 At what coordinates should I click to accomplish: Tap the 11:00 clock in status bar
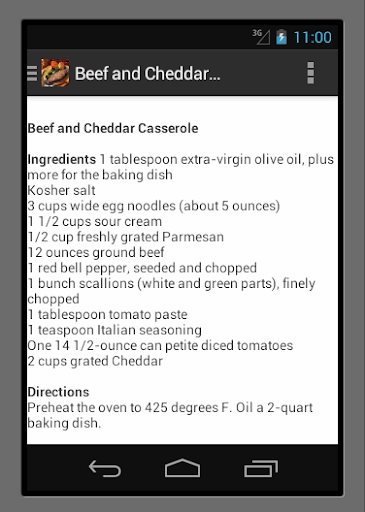[x=312, y=37]
